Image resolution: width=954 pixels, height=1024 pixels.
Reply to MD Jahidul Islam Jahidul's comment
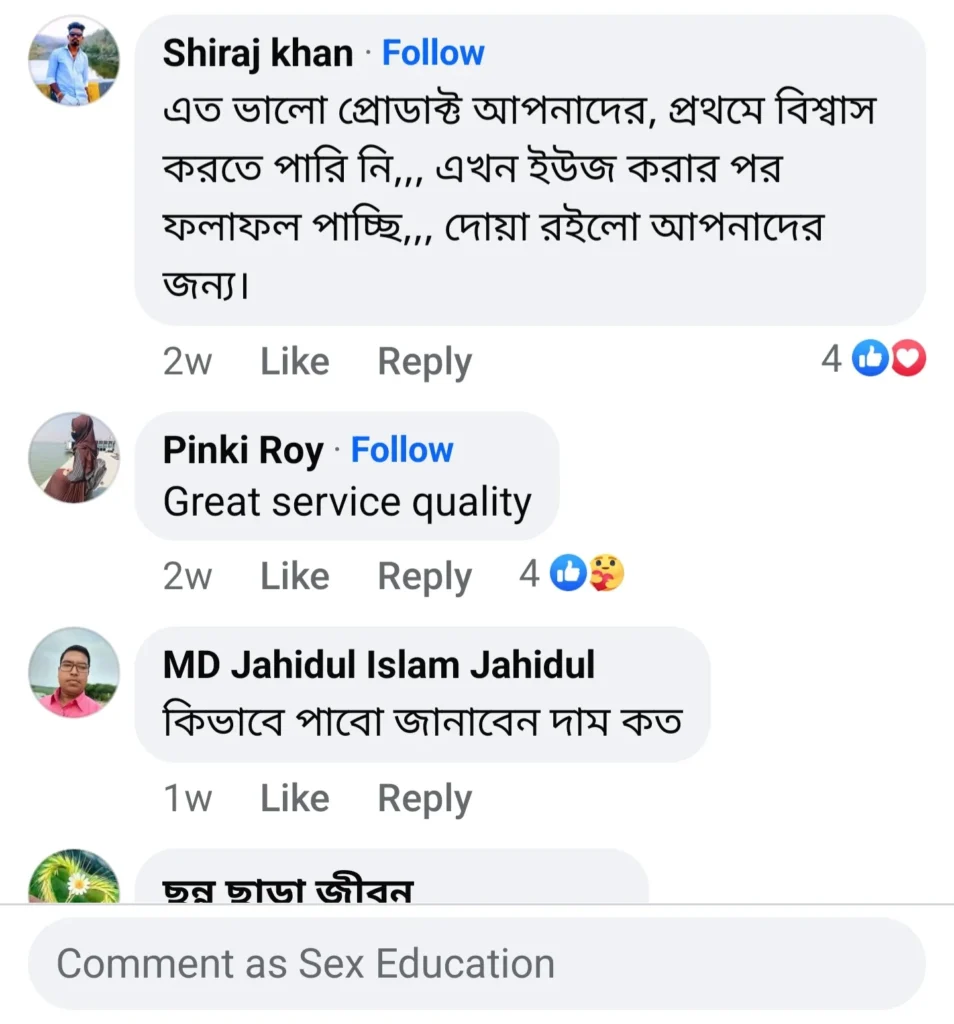[424, 798]
